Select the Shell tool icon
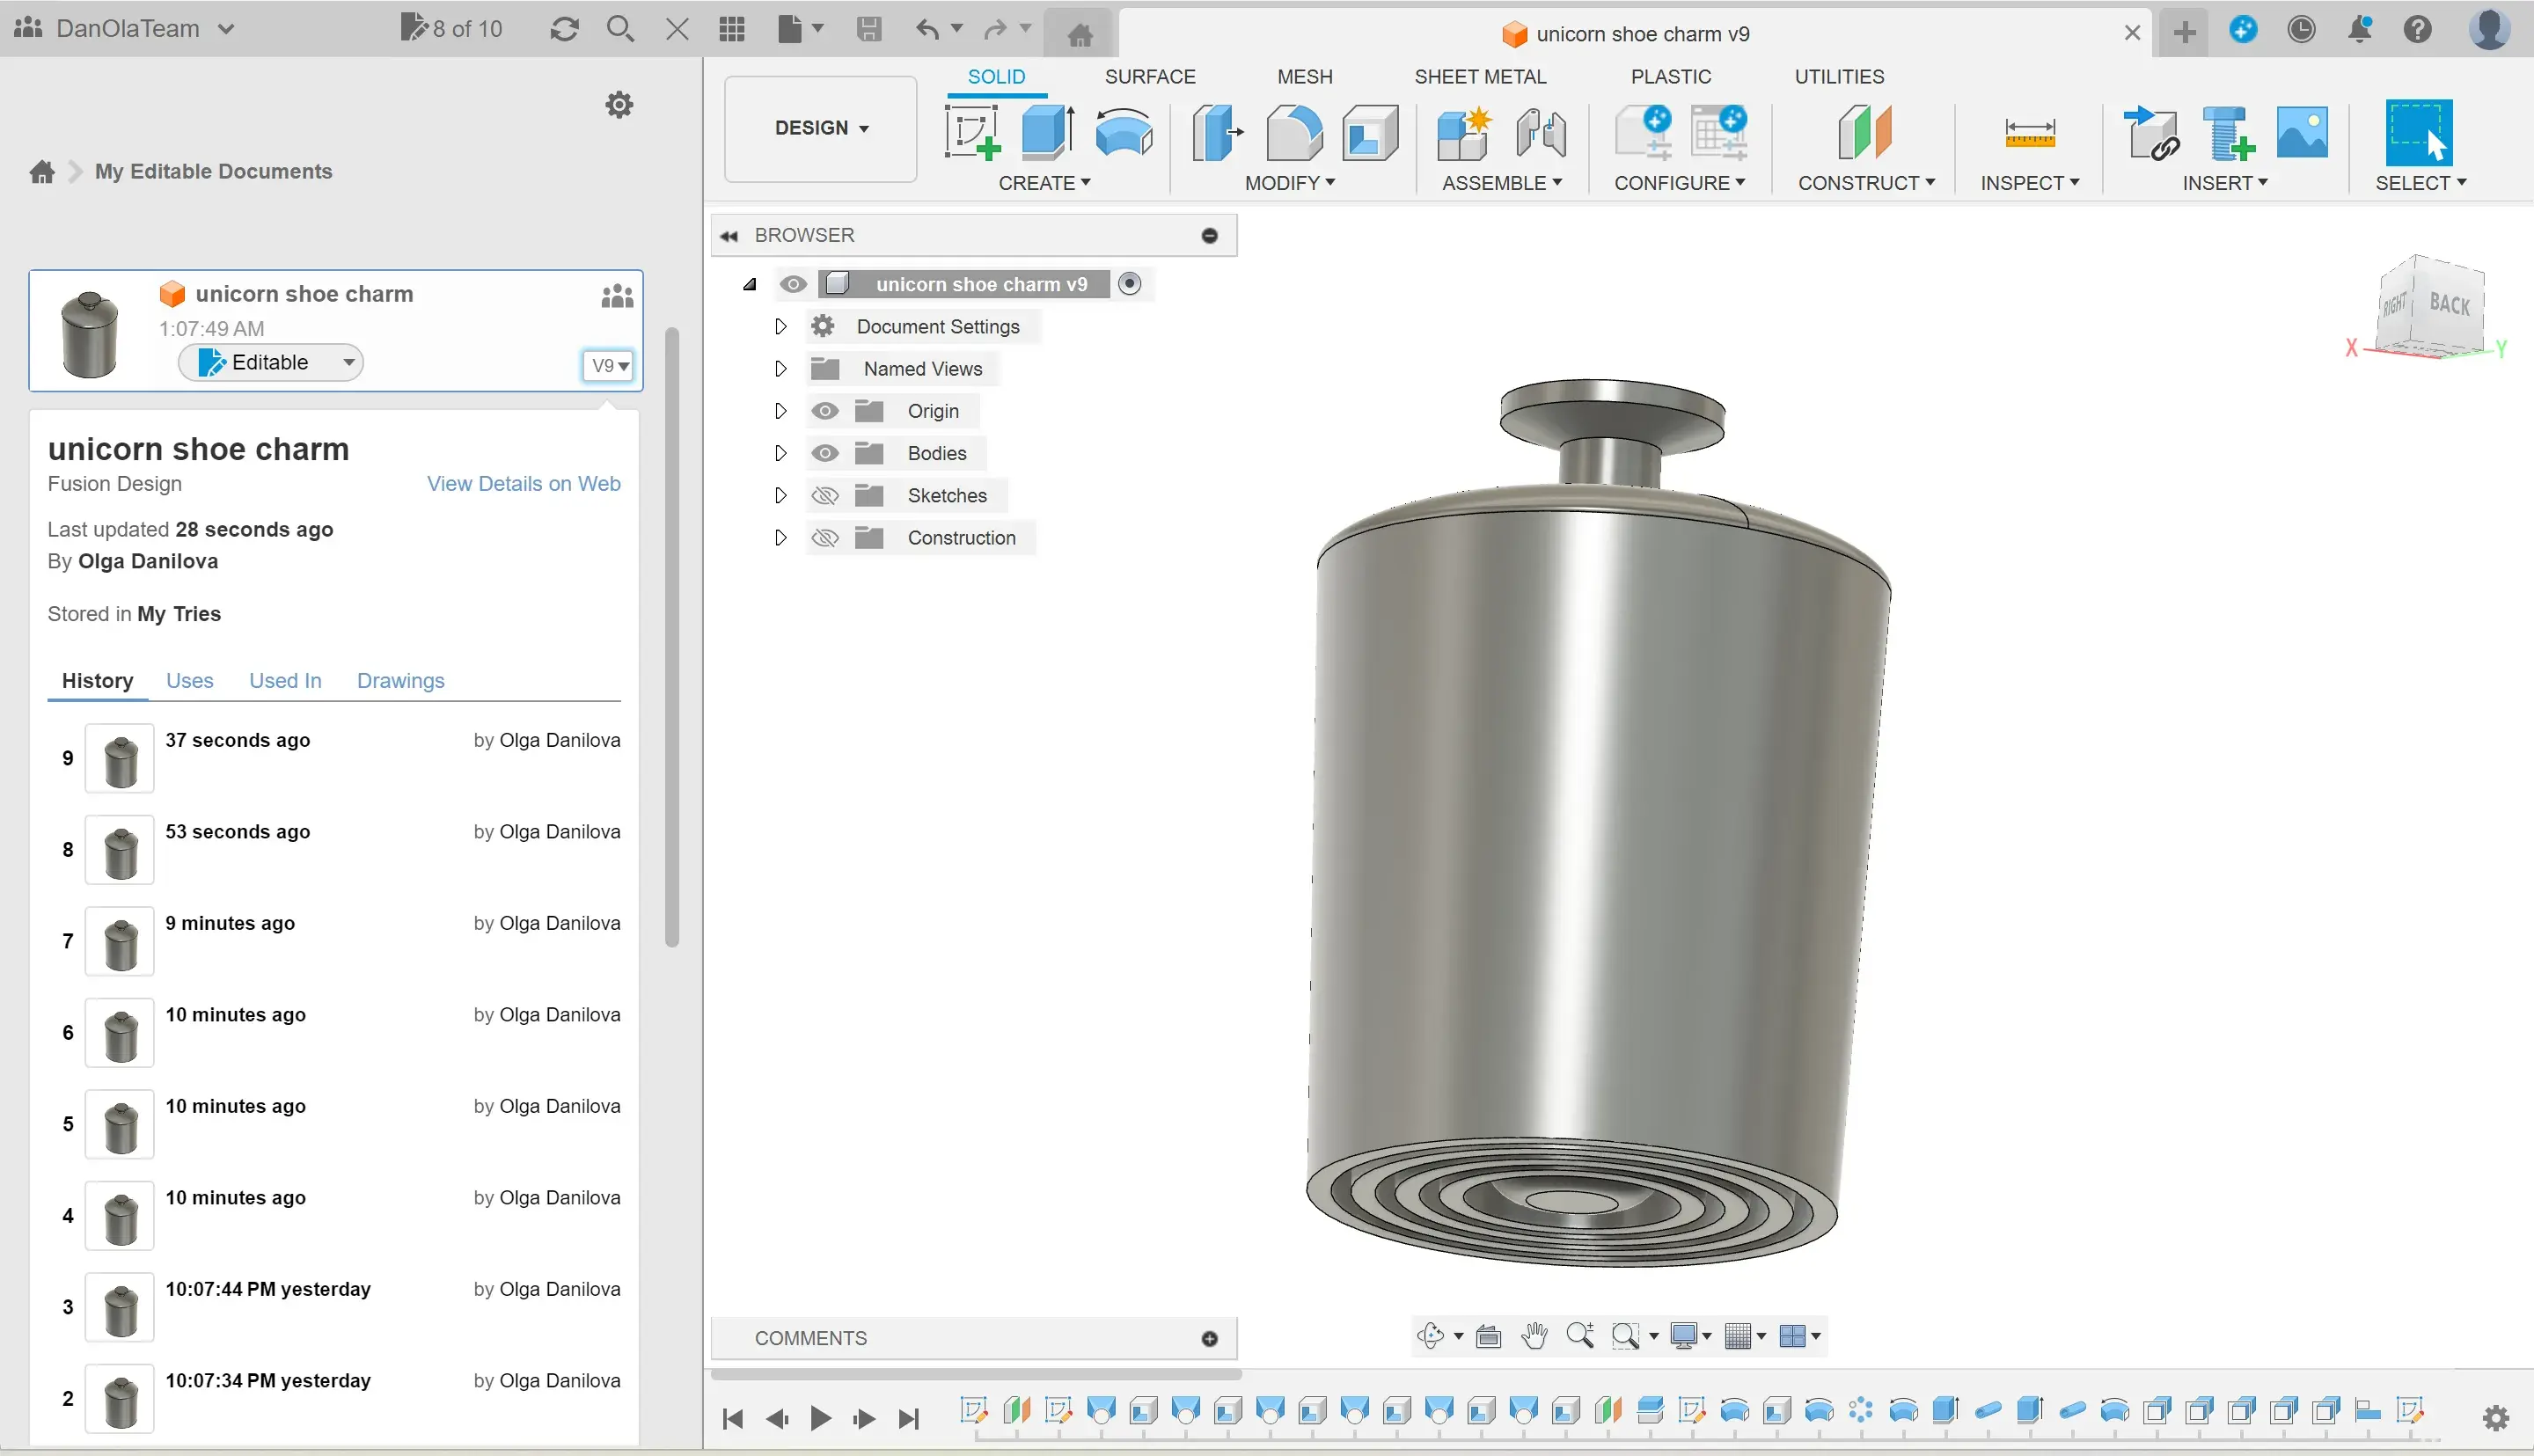Viewport: 2534px width, 1456px height. pos(1370,132)
